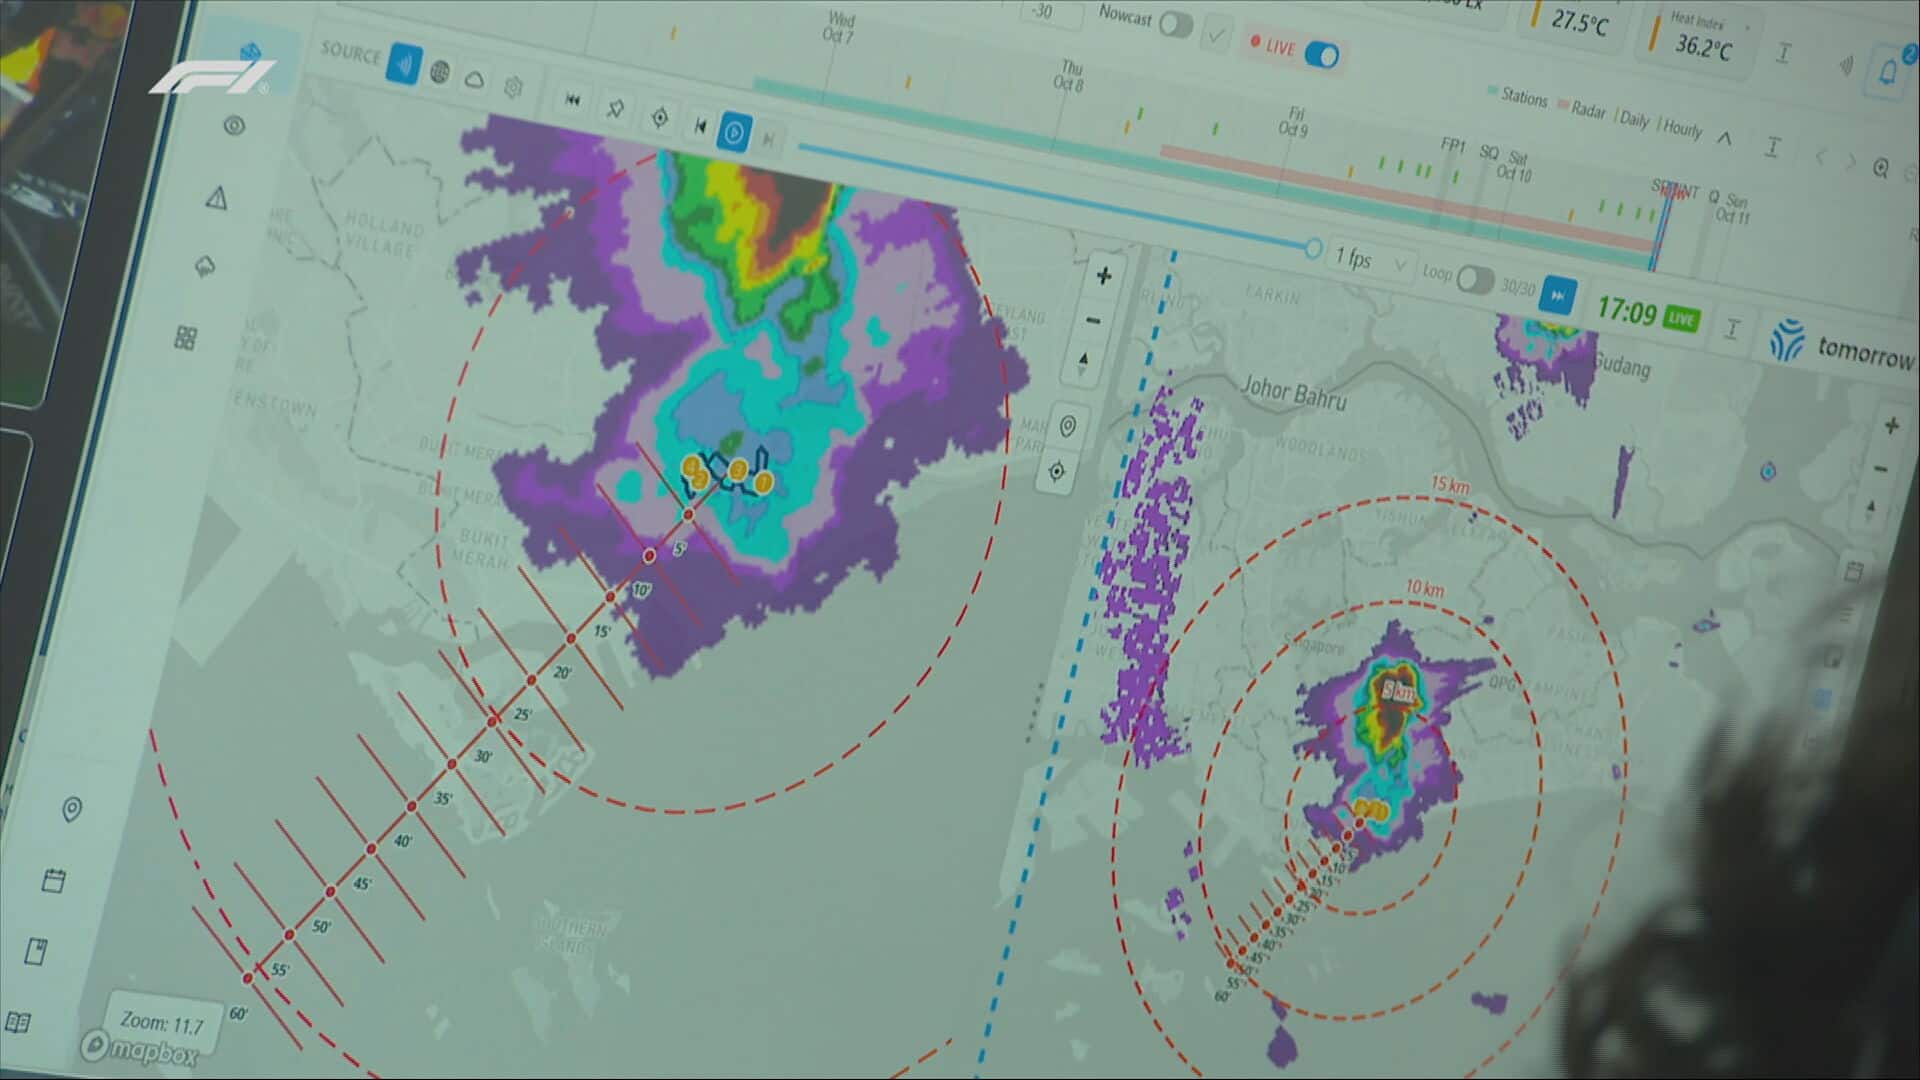Open the notifications bell

[1888, 73]
